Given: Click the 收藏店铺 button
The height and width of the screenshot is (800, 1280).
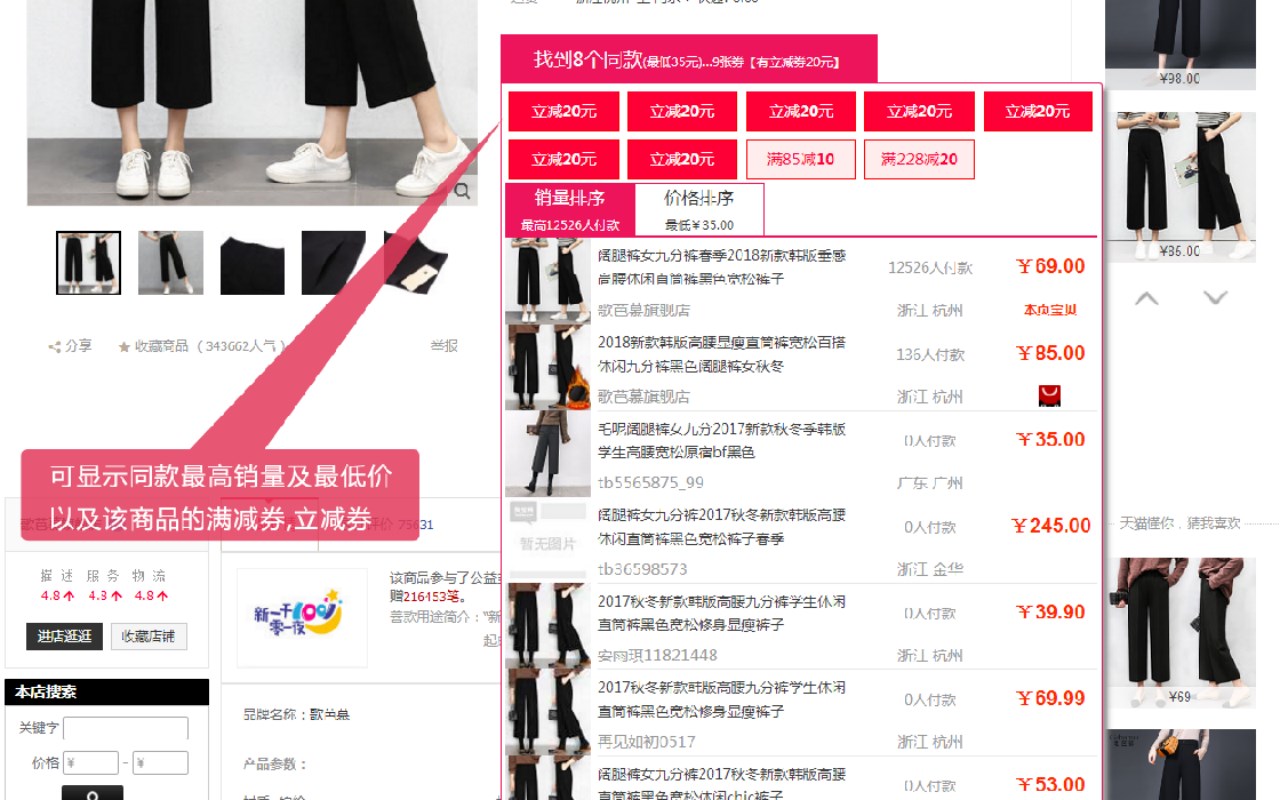Looking at the screenshot, I should (x=149, y=637).
